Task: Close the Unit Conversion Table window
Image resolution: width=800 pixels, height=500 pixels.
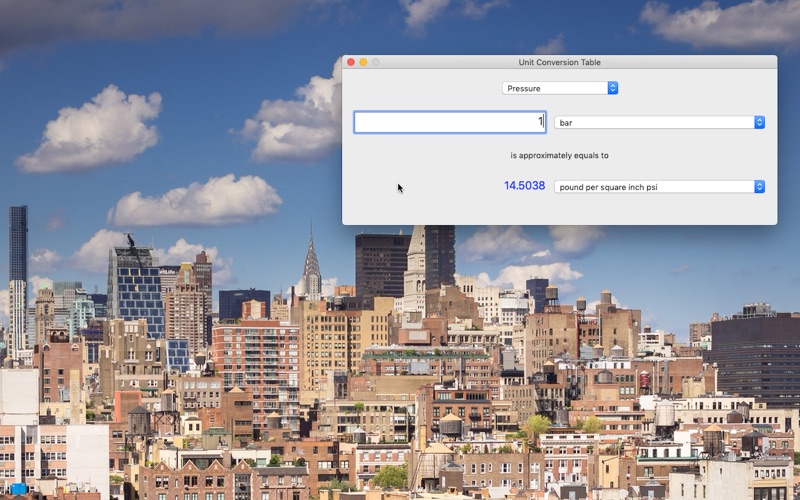Action: pos(351,62)
